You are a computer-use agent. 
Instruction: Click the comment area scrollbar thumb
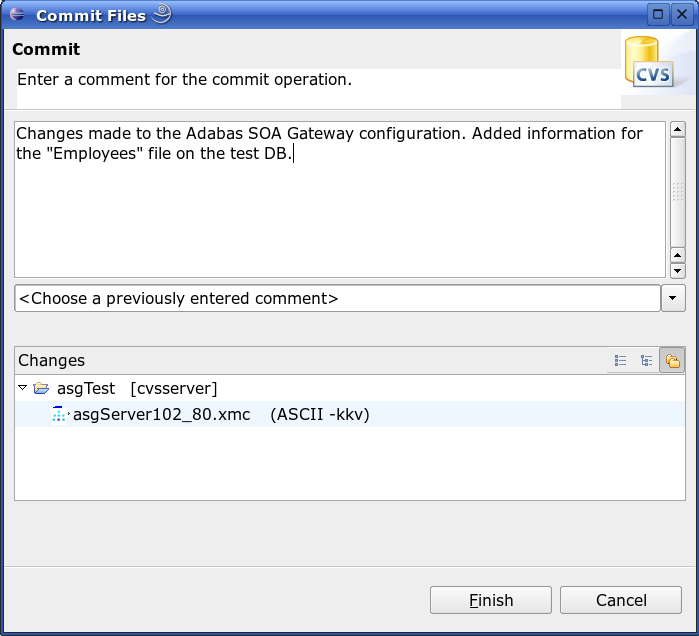click(x=678, y=193)
